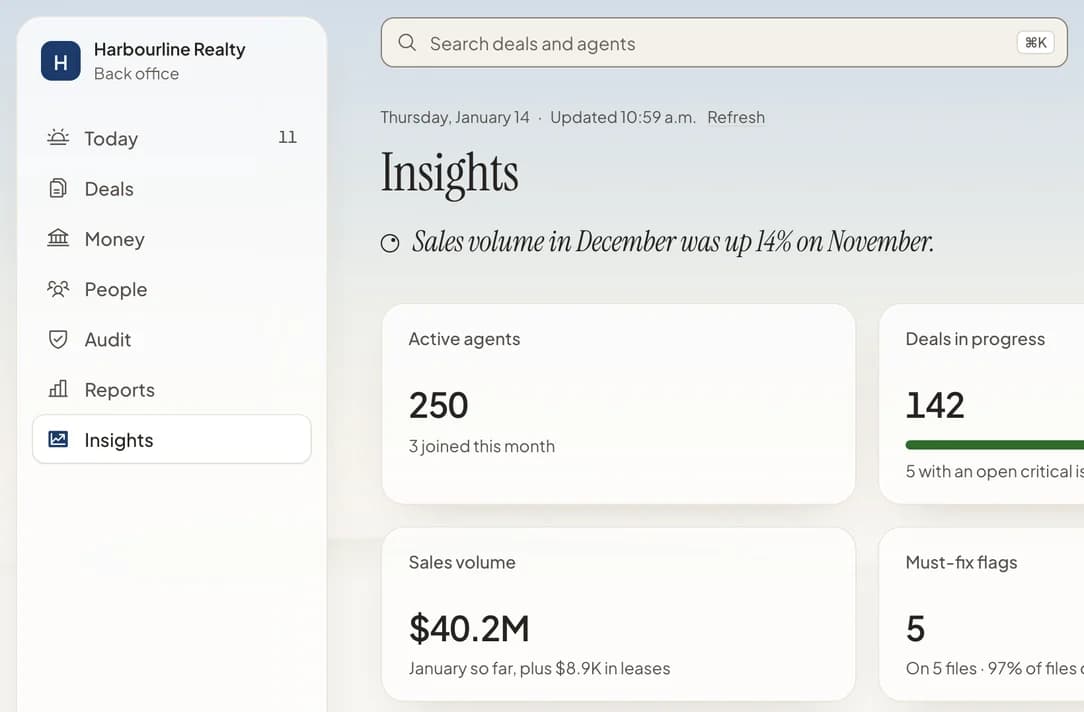Screen dimensions: 1084x712
Task: Click the search magnifier icon
Action: (x=407, y=43)
